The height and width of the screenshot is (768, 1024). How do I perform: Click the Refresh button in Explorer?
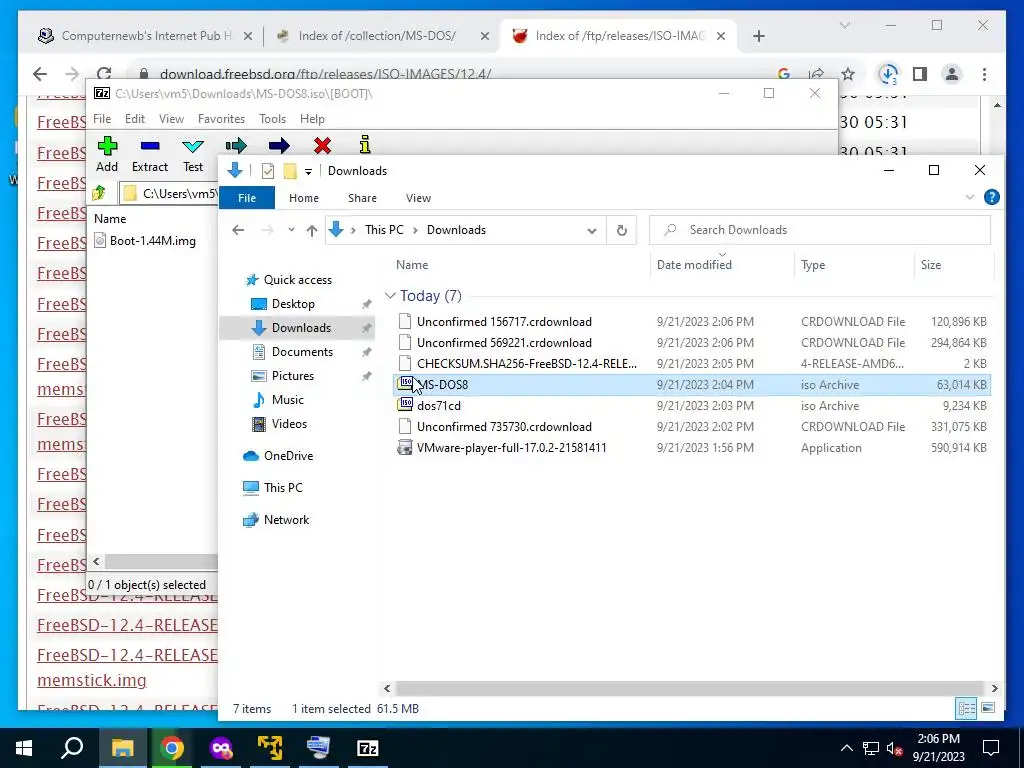pos(622,231)
